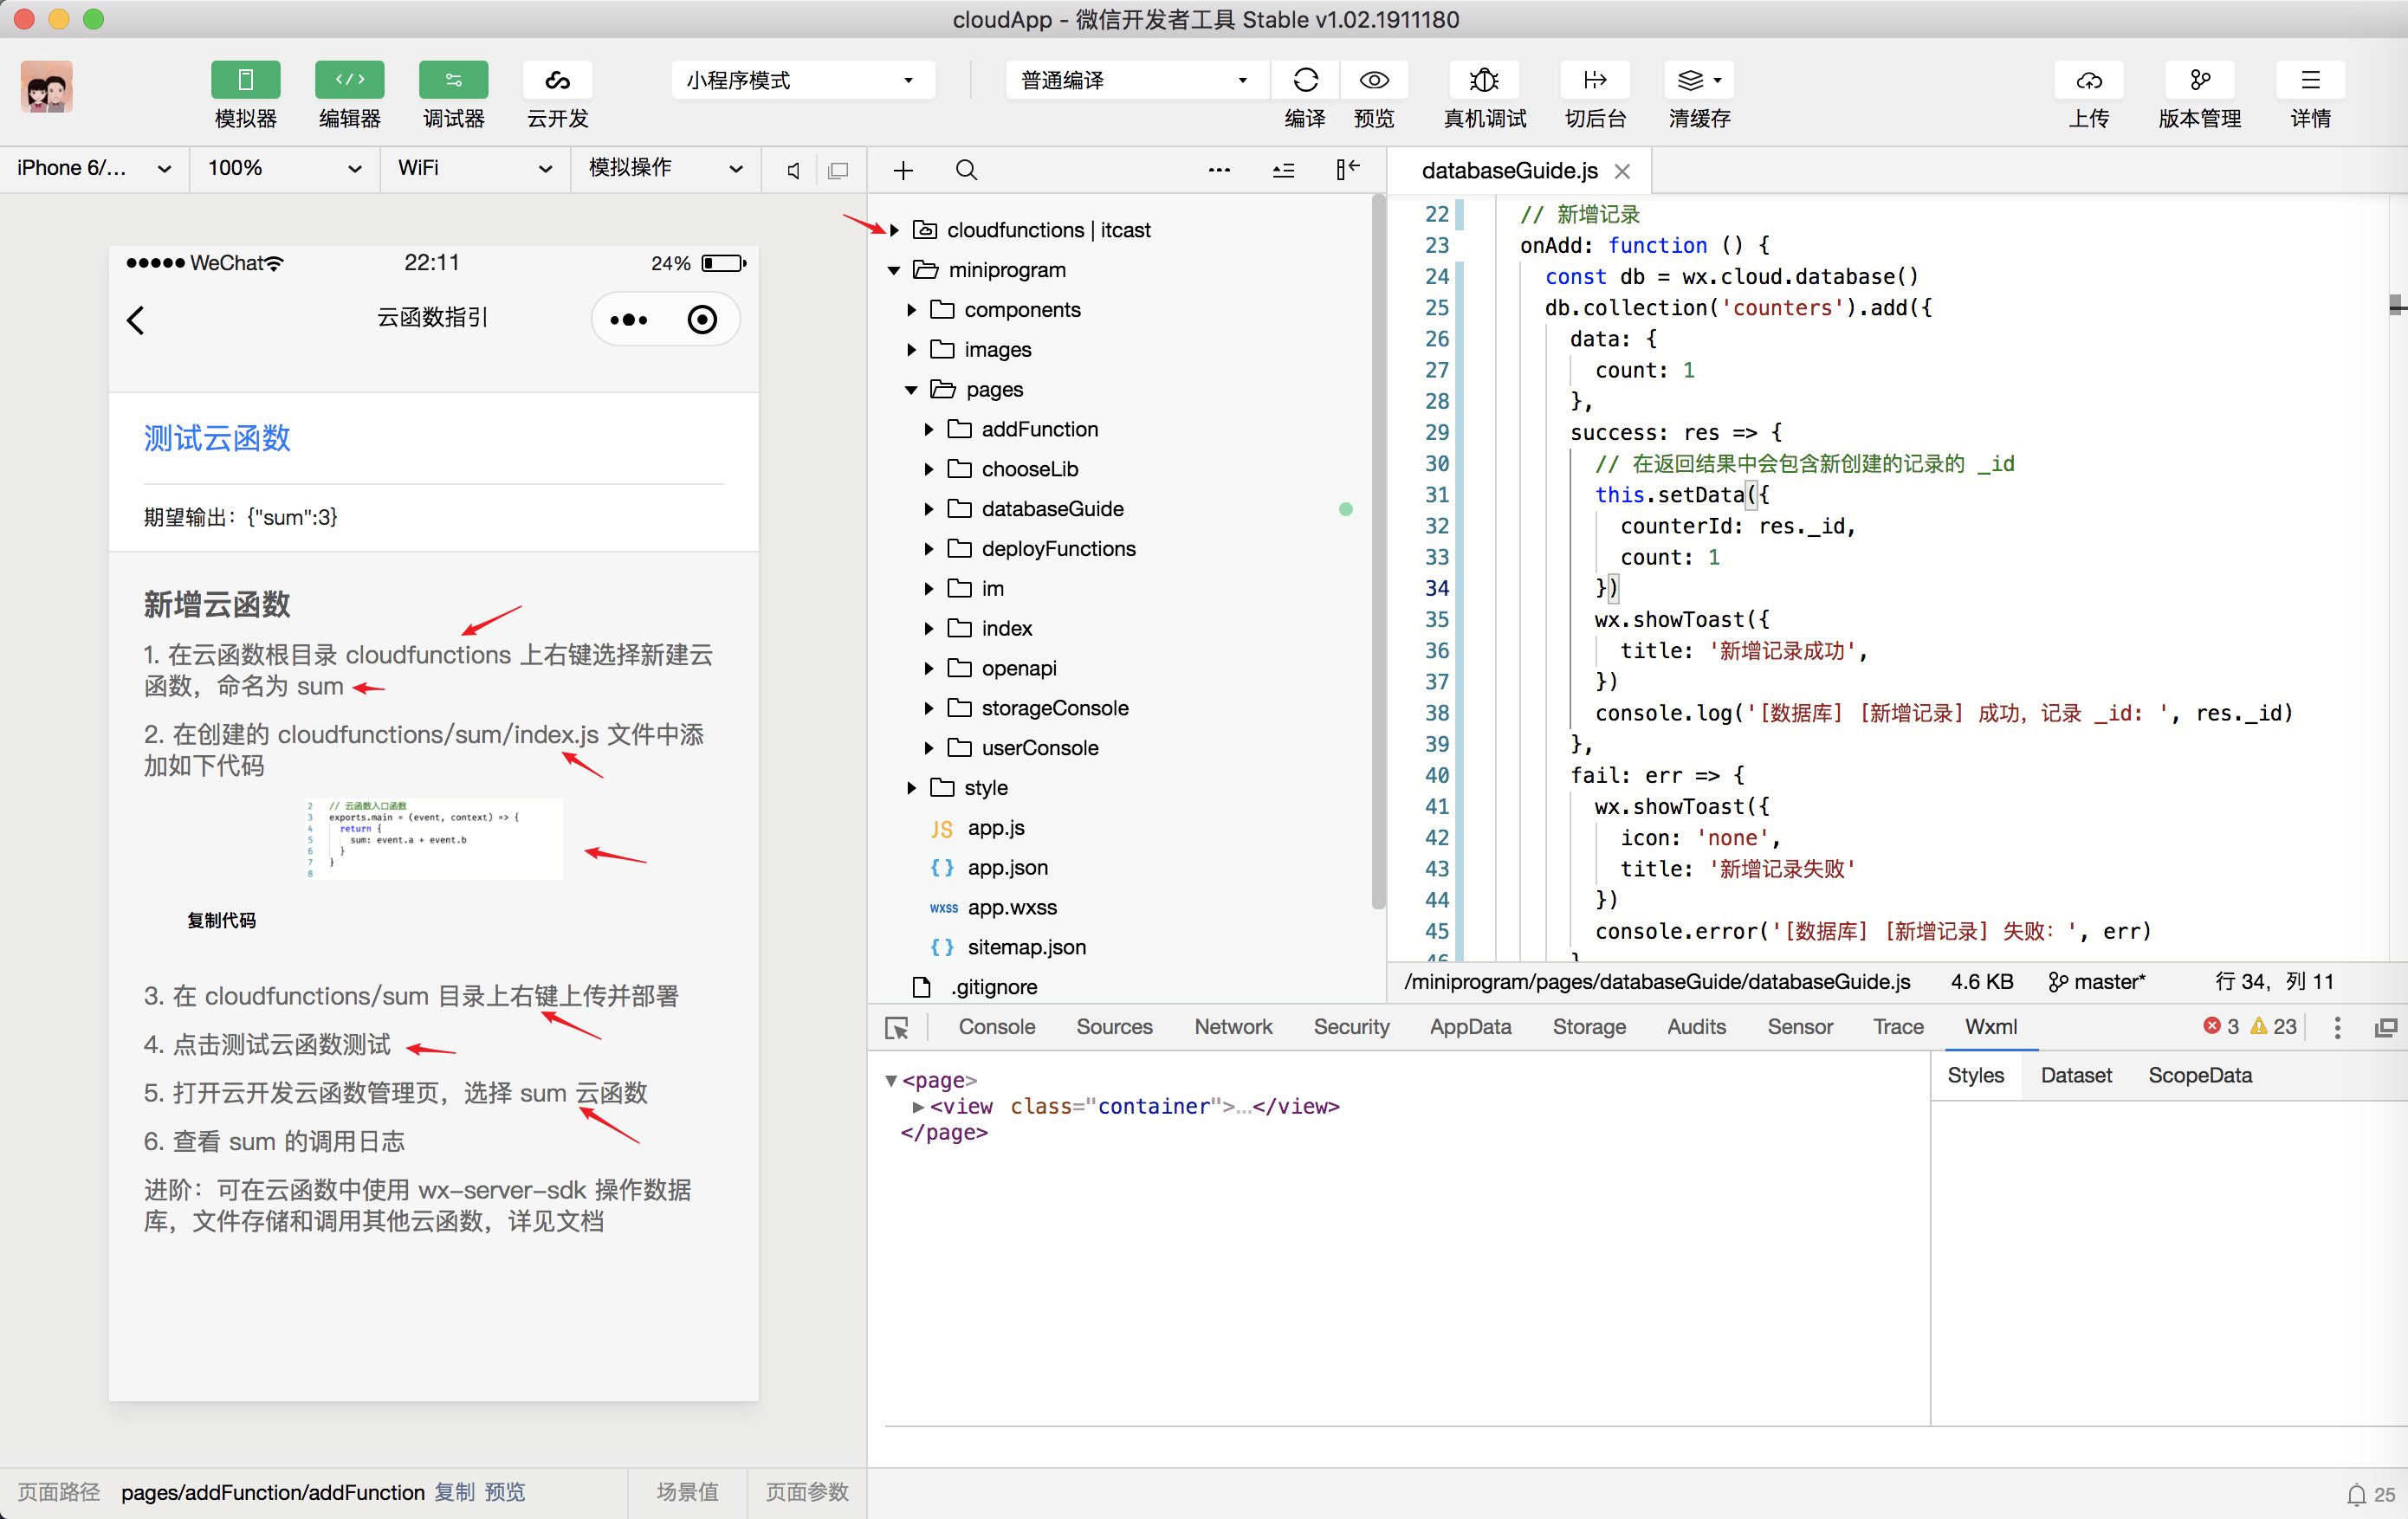The image size is (2408, 1519).
Task: Open the 100% zoom dropdown
Action: 284,168
